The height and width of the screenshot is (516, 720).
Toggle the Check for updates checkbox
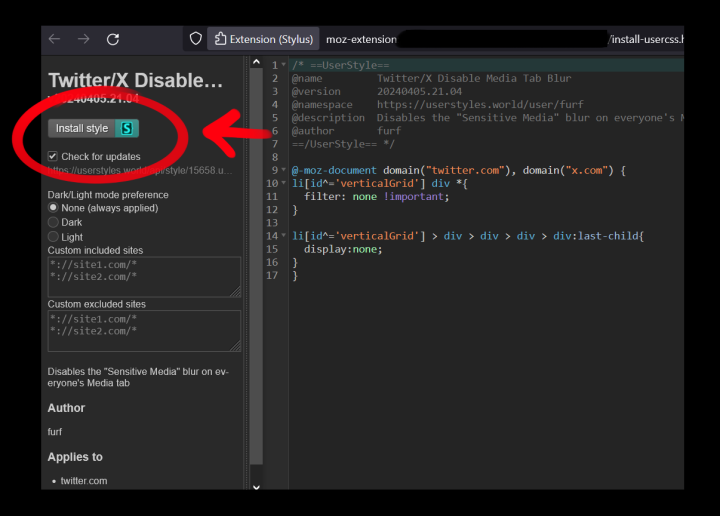tap(53, 157)
